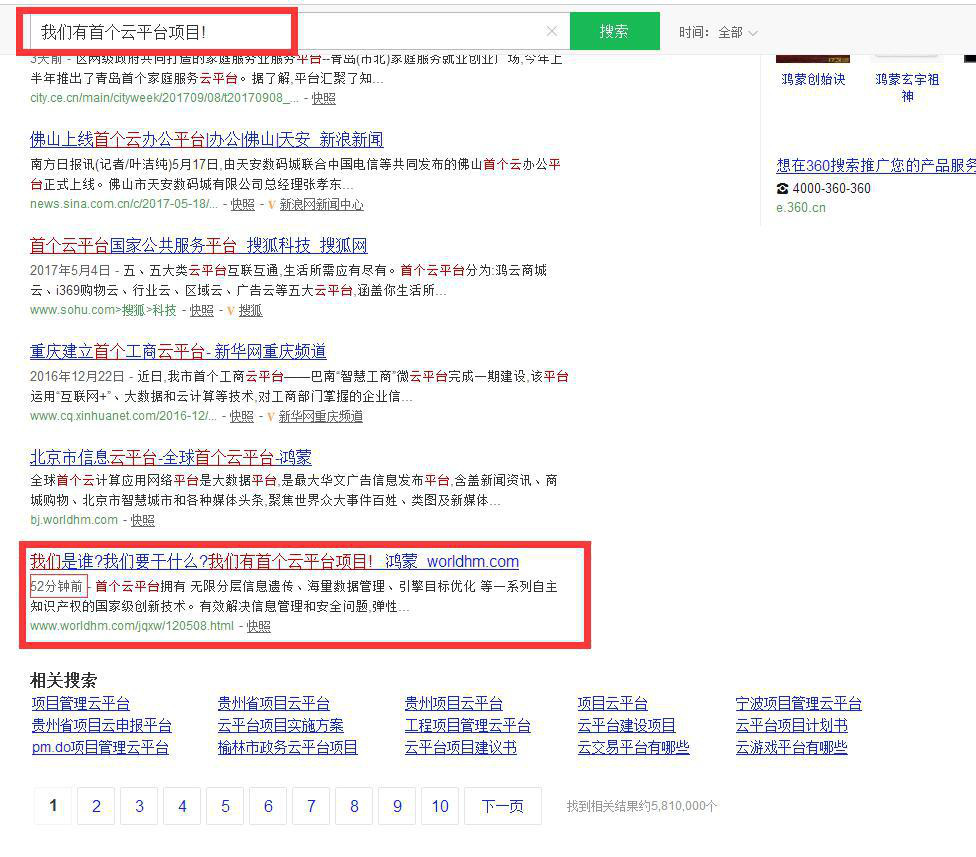Click the V badge before 搜狐 source
Viewport: 976px width, 857px height.
point(230,311)
